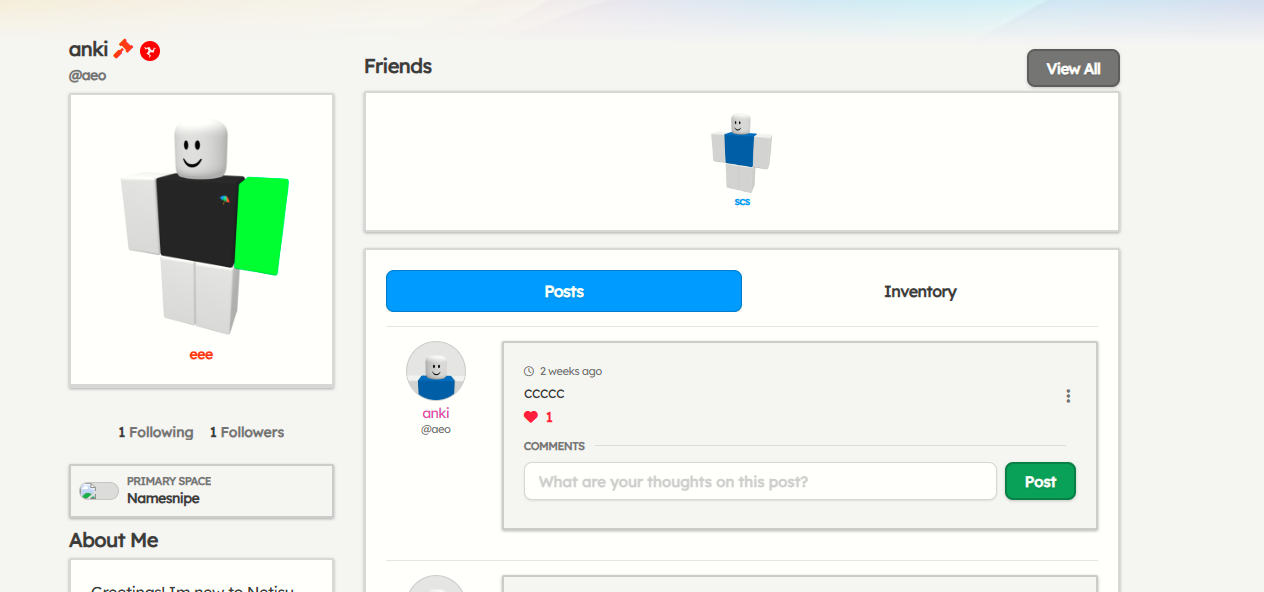Screen dimensions: 1264x592
Task: Like the post using the heart icon
Action: [531, 417]
